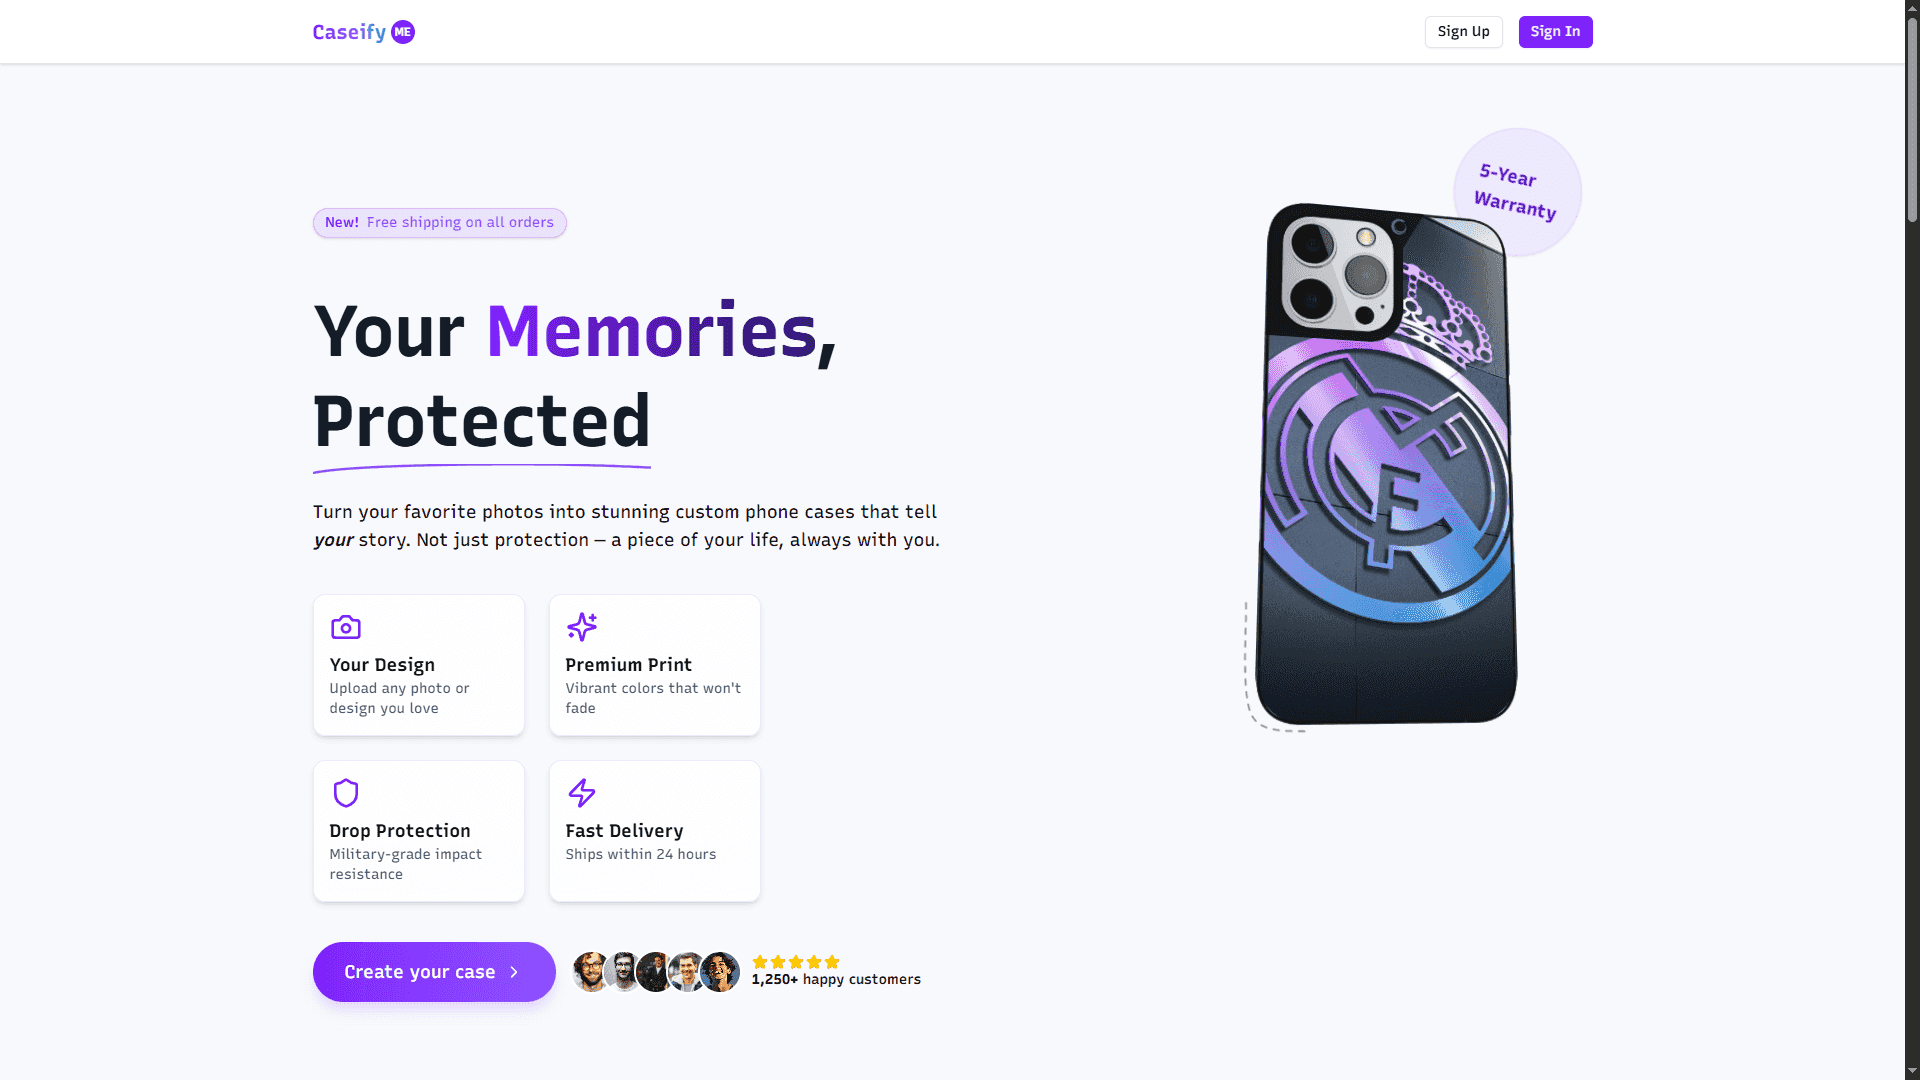The image size is (1920, 1080).
Task: Click the sparkles icon in Premium Print card
Action: coord(582,627)
